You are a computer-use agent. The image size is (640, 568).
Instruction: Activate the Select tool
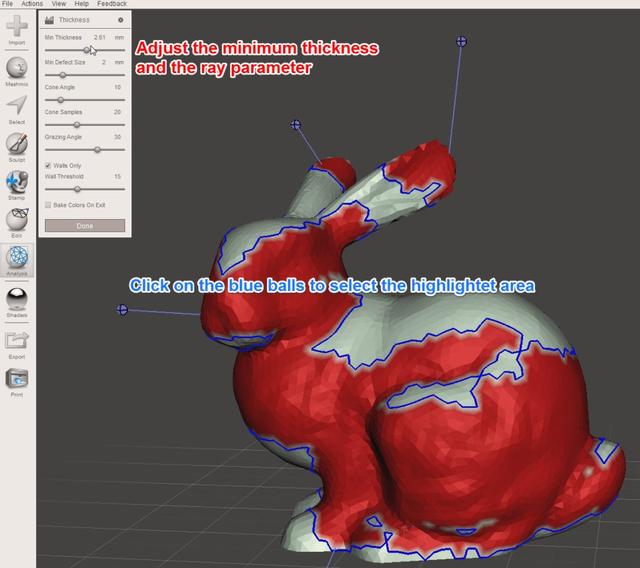pyautogui.click(x=17, y=105)
